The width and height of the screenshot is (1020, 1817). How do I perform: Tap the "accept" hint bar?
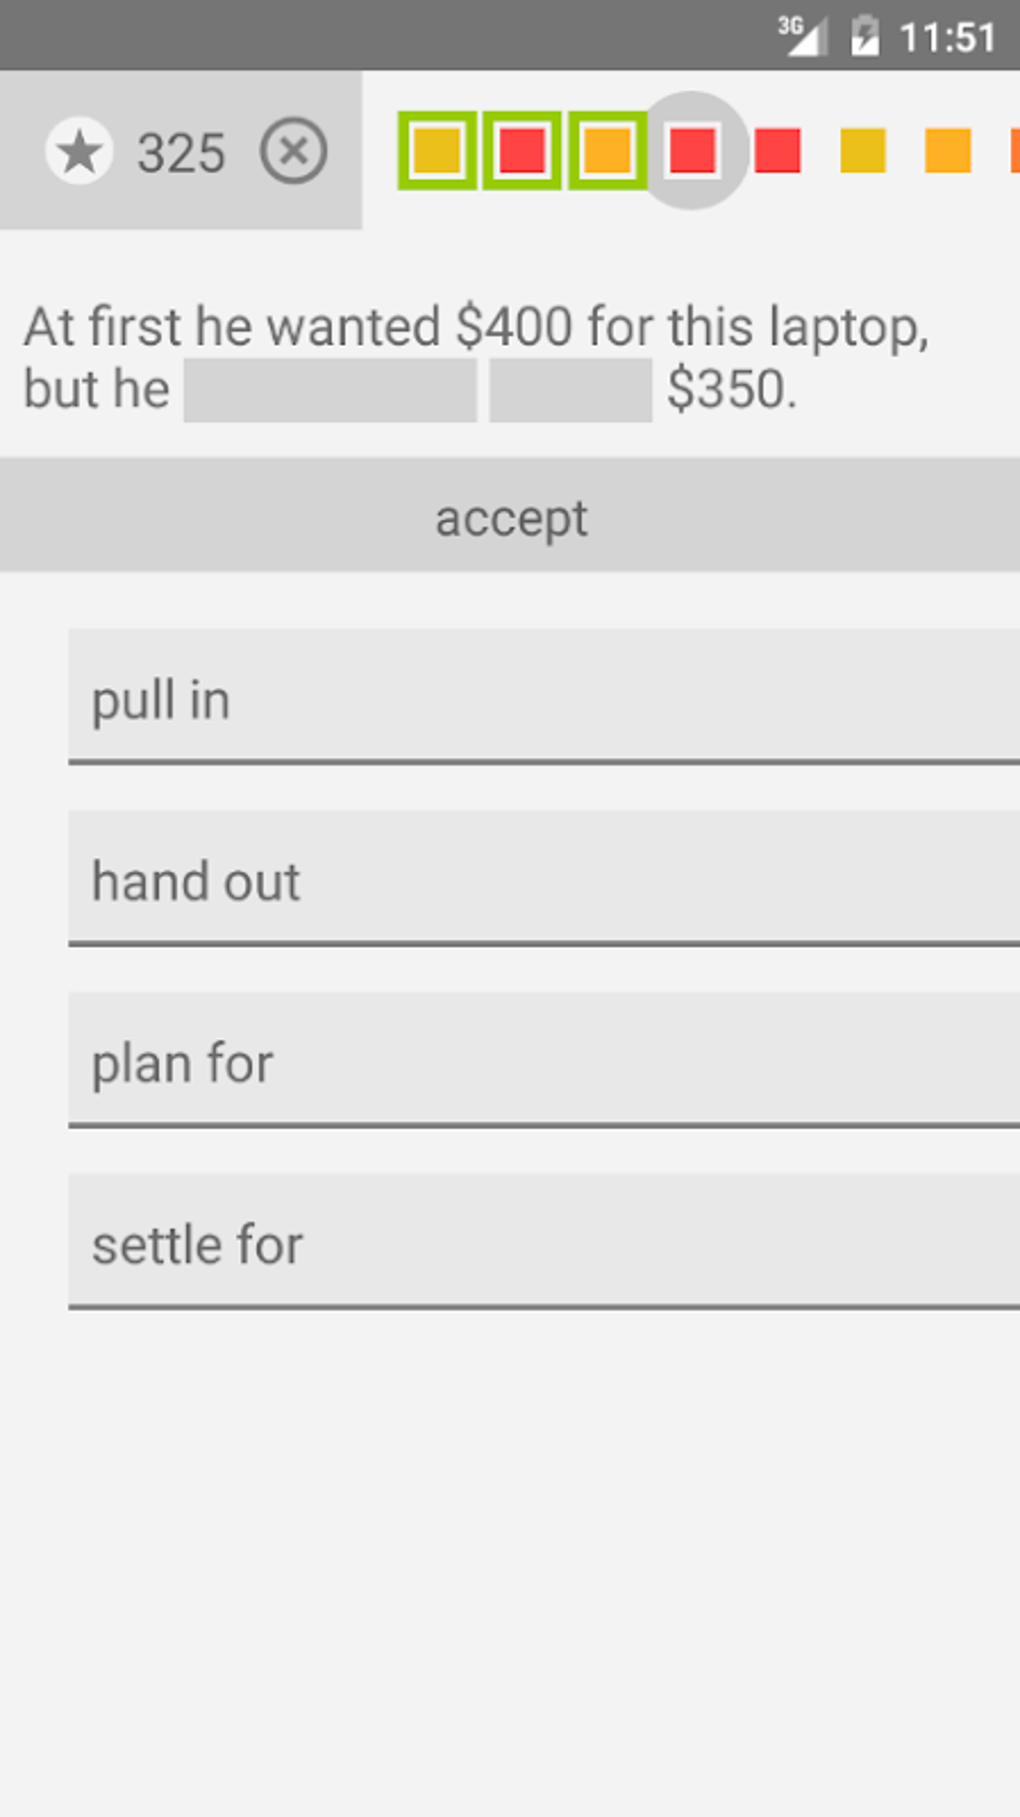click(x=510, y=516)
